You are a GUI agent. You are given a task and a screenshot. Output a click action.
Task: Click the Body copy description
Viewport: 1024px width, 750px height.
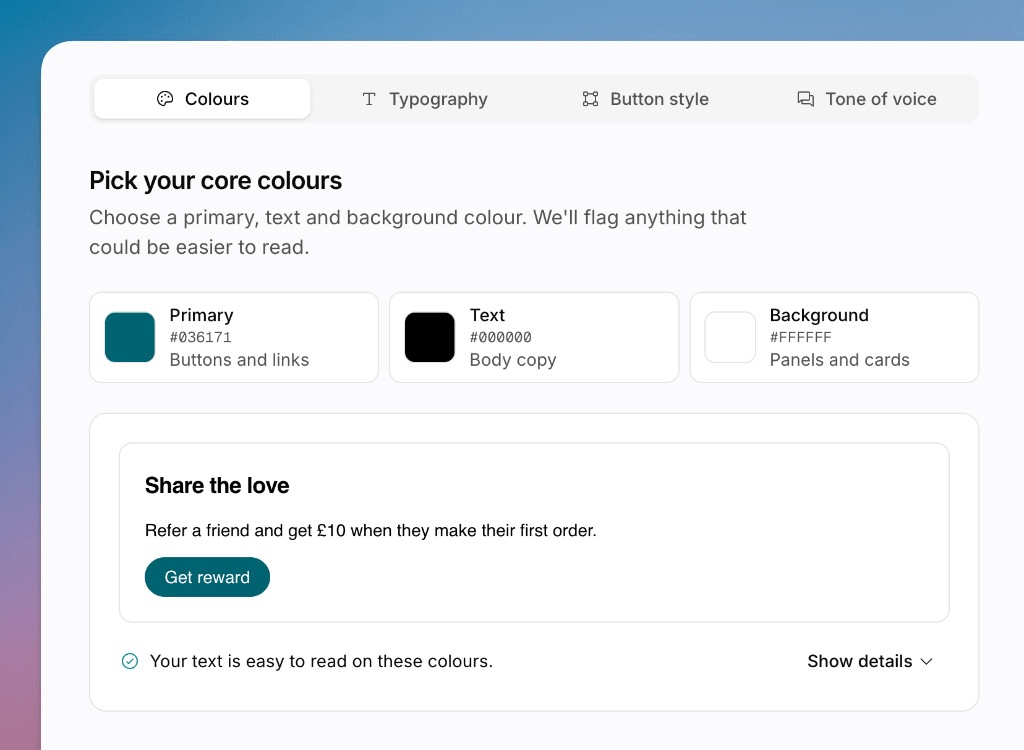tap(513, 360)
